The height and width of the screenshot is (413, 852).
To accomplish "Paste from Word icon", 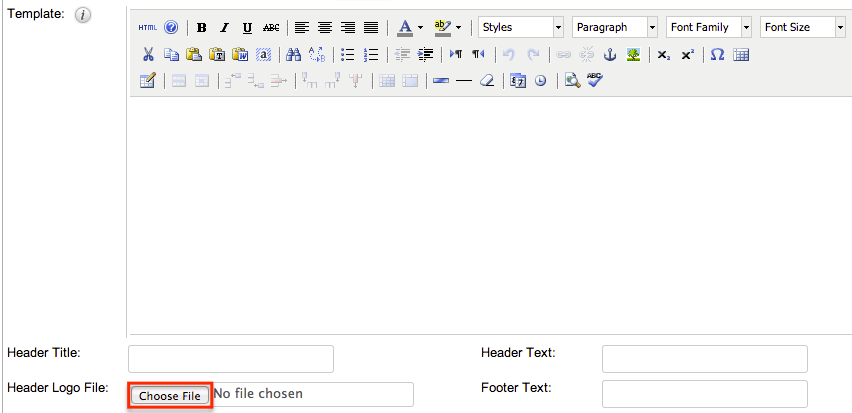I will click(240, 54).
